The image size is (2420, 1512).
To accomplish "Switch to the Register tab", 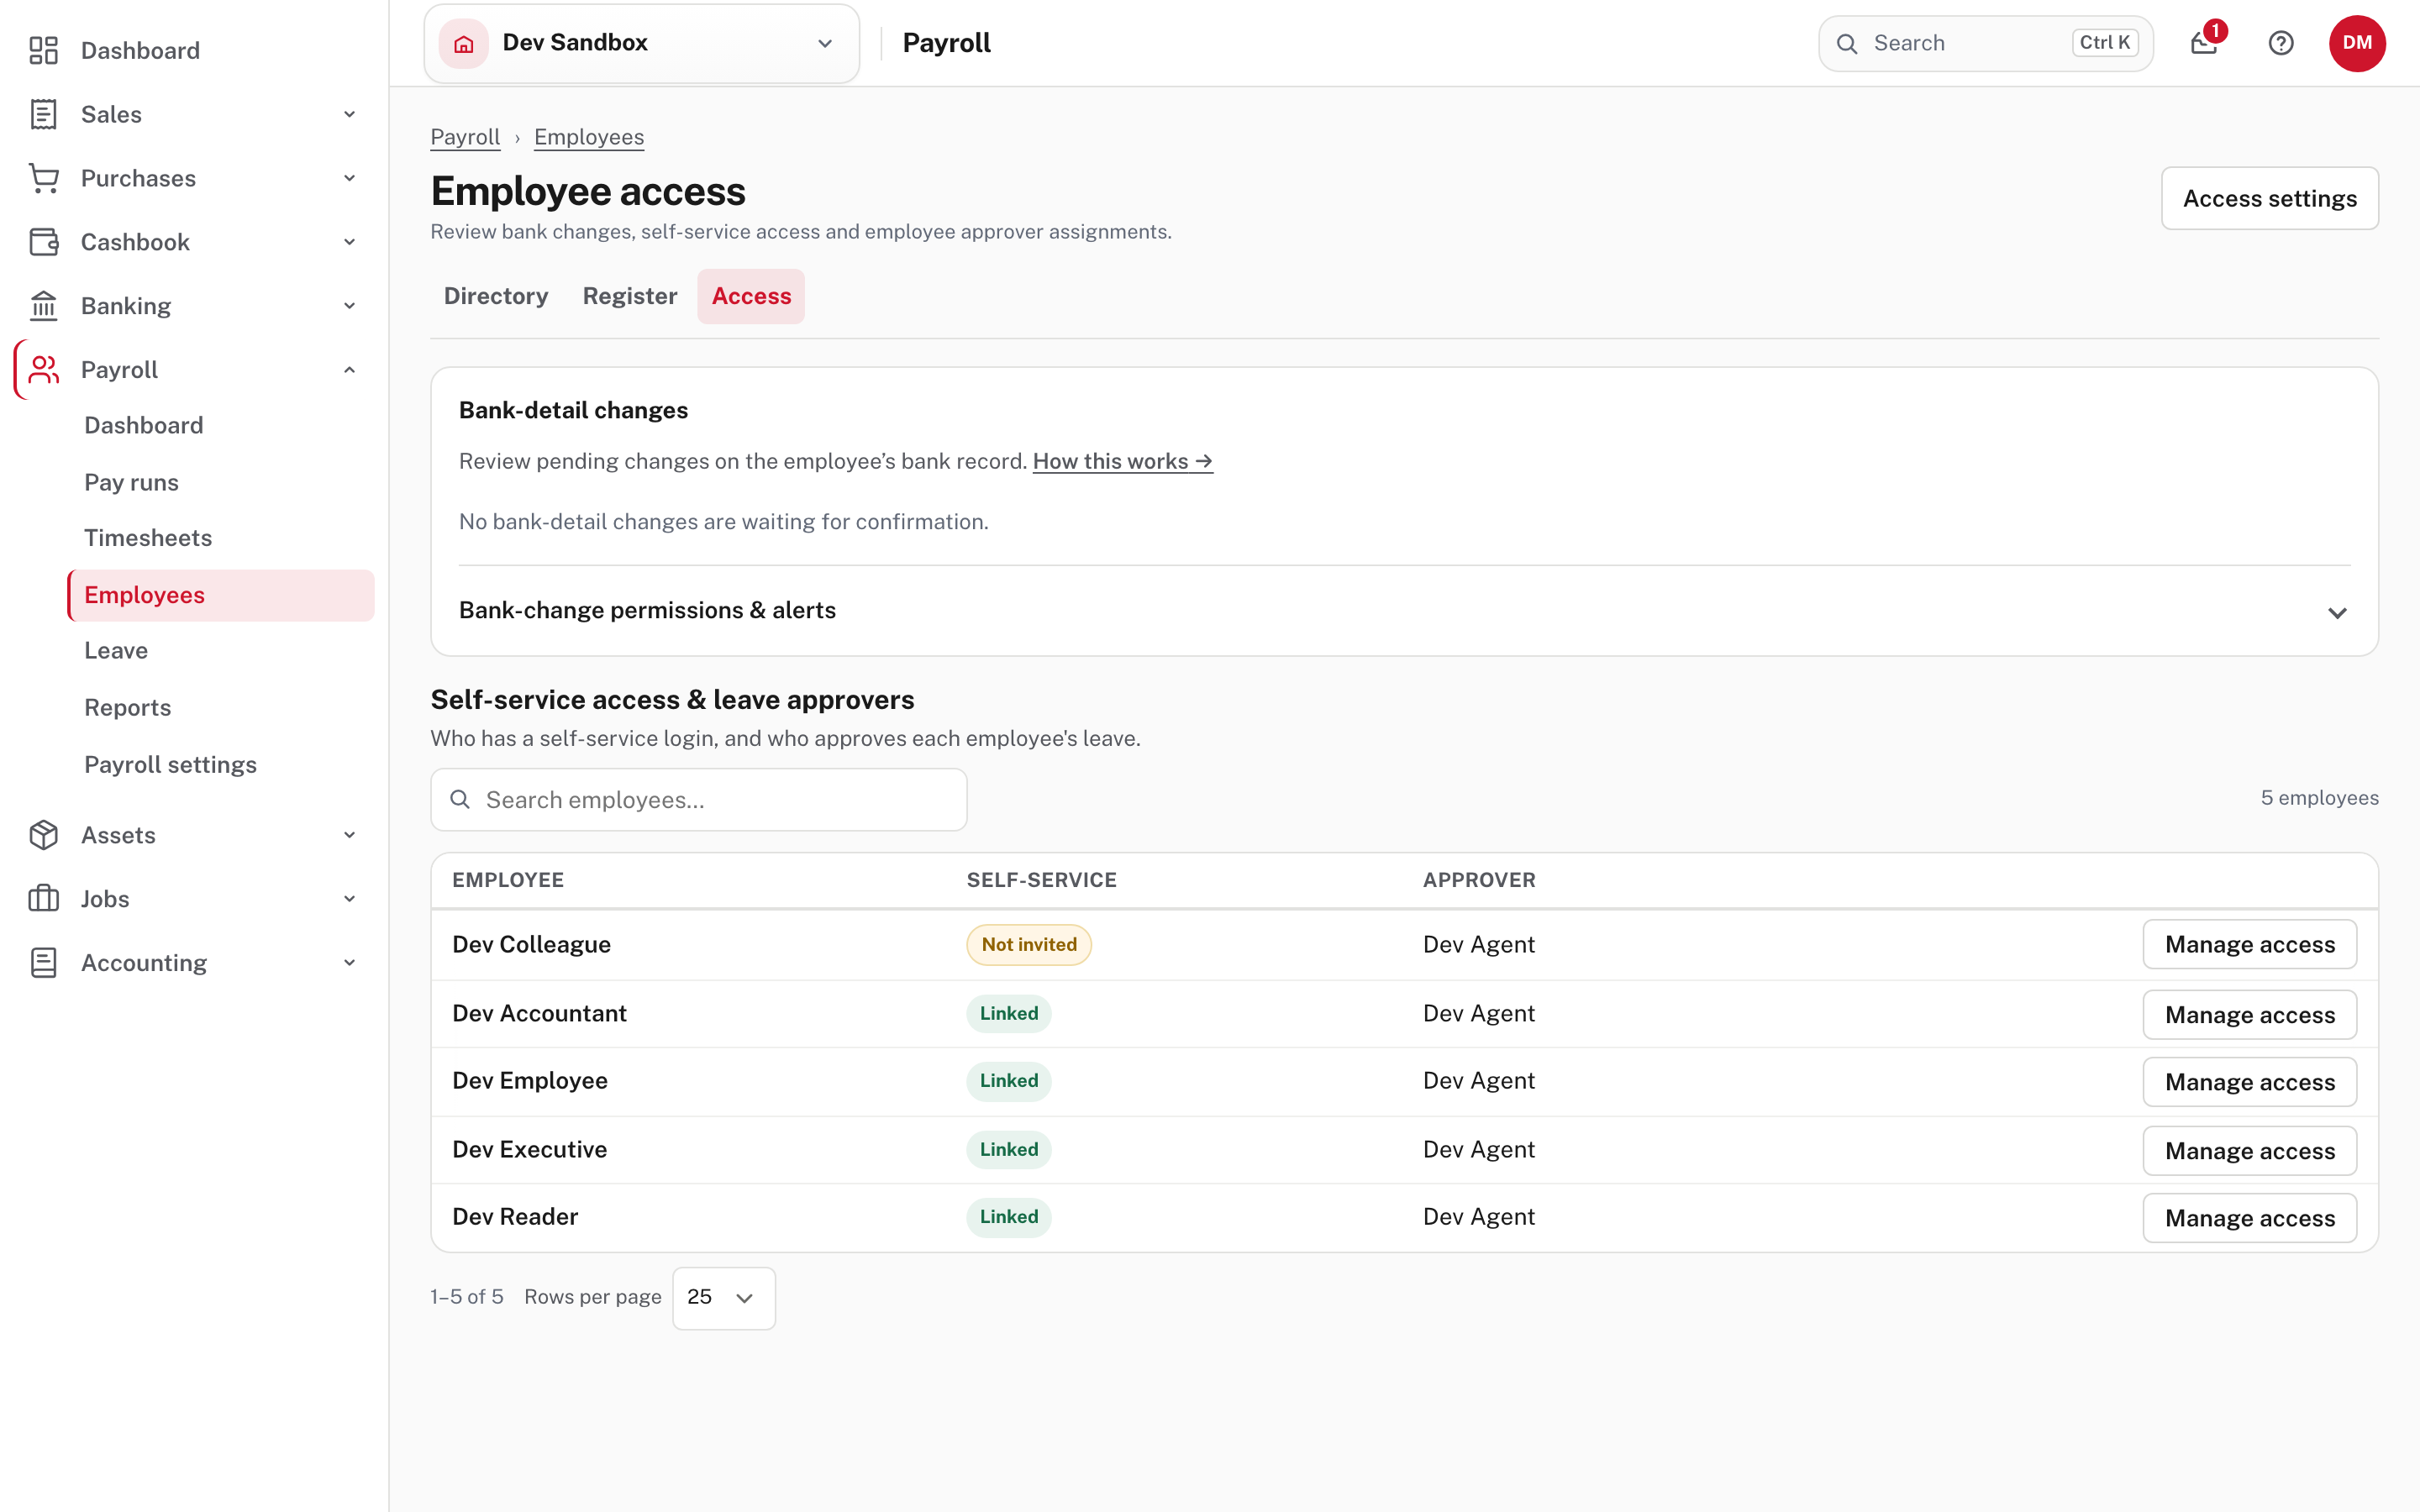I will (630, 296).
